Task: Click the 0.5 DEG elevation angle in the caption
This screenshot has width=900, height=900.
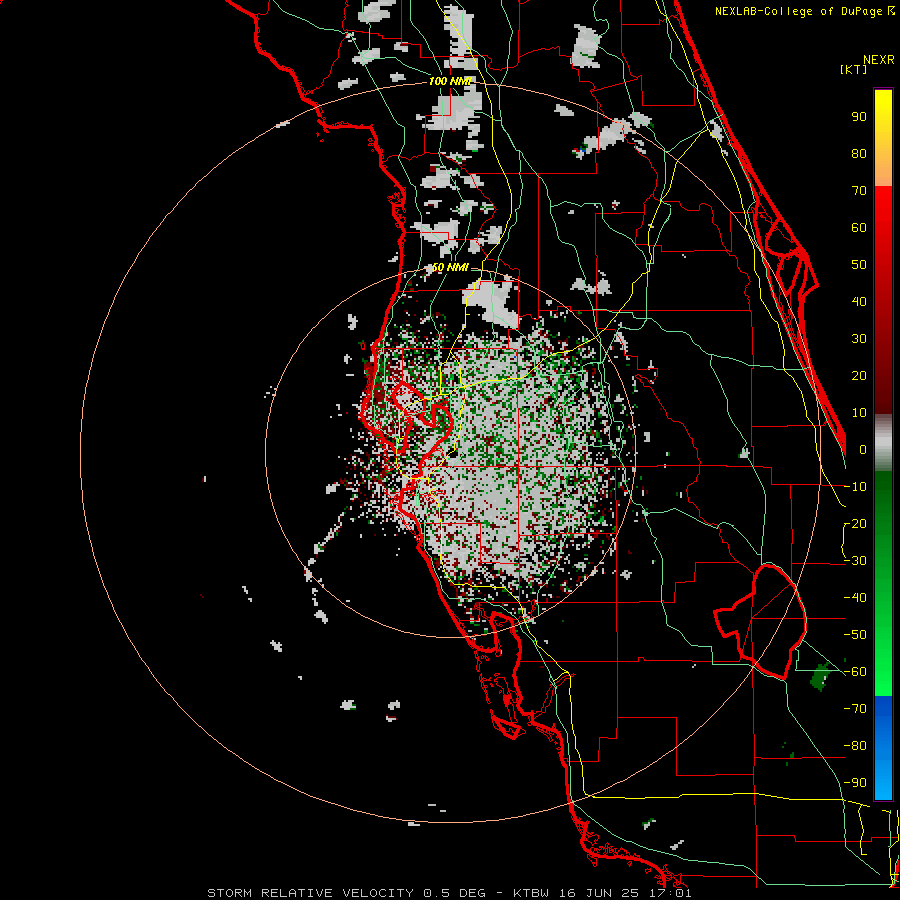Action: click(x=454, y=893)
